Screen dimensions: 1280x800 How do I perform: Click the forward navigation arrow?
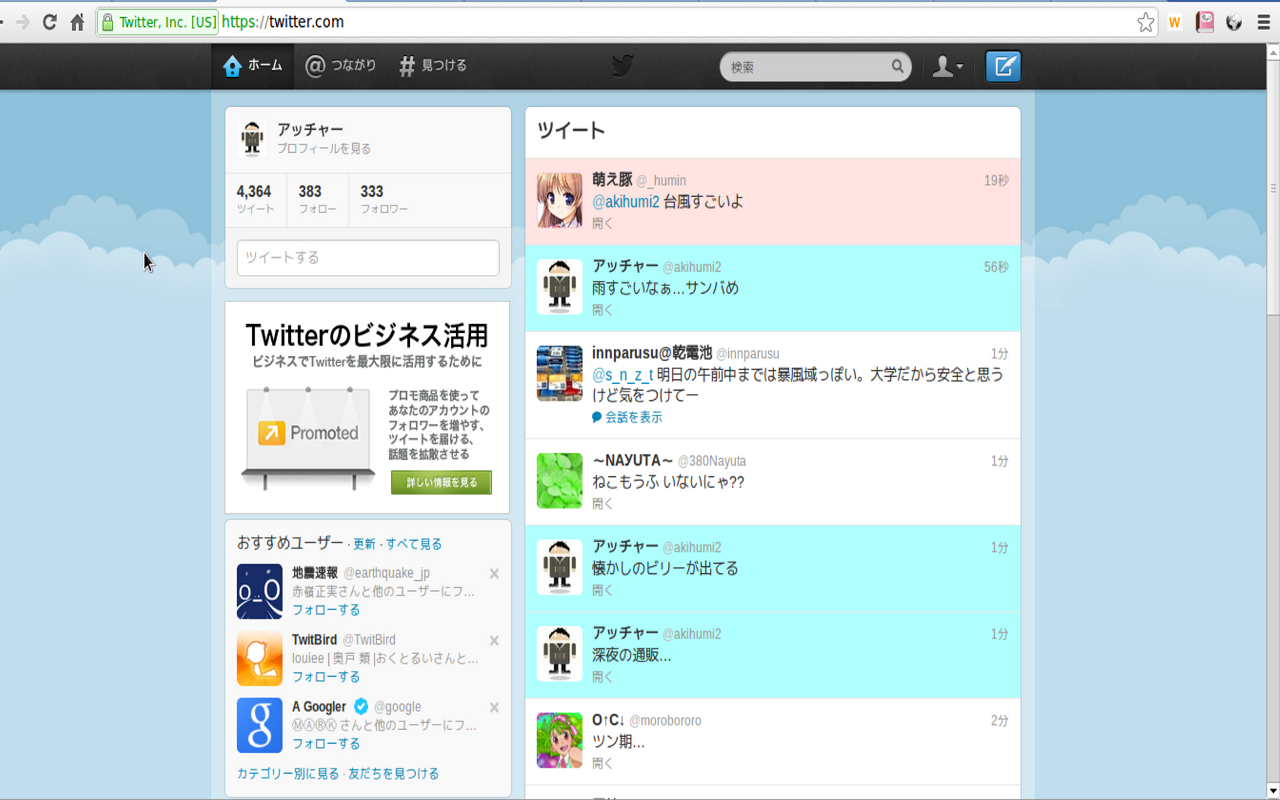point(22,22)
